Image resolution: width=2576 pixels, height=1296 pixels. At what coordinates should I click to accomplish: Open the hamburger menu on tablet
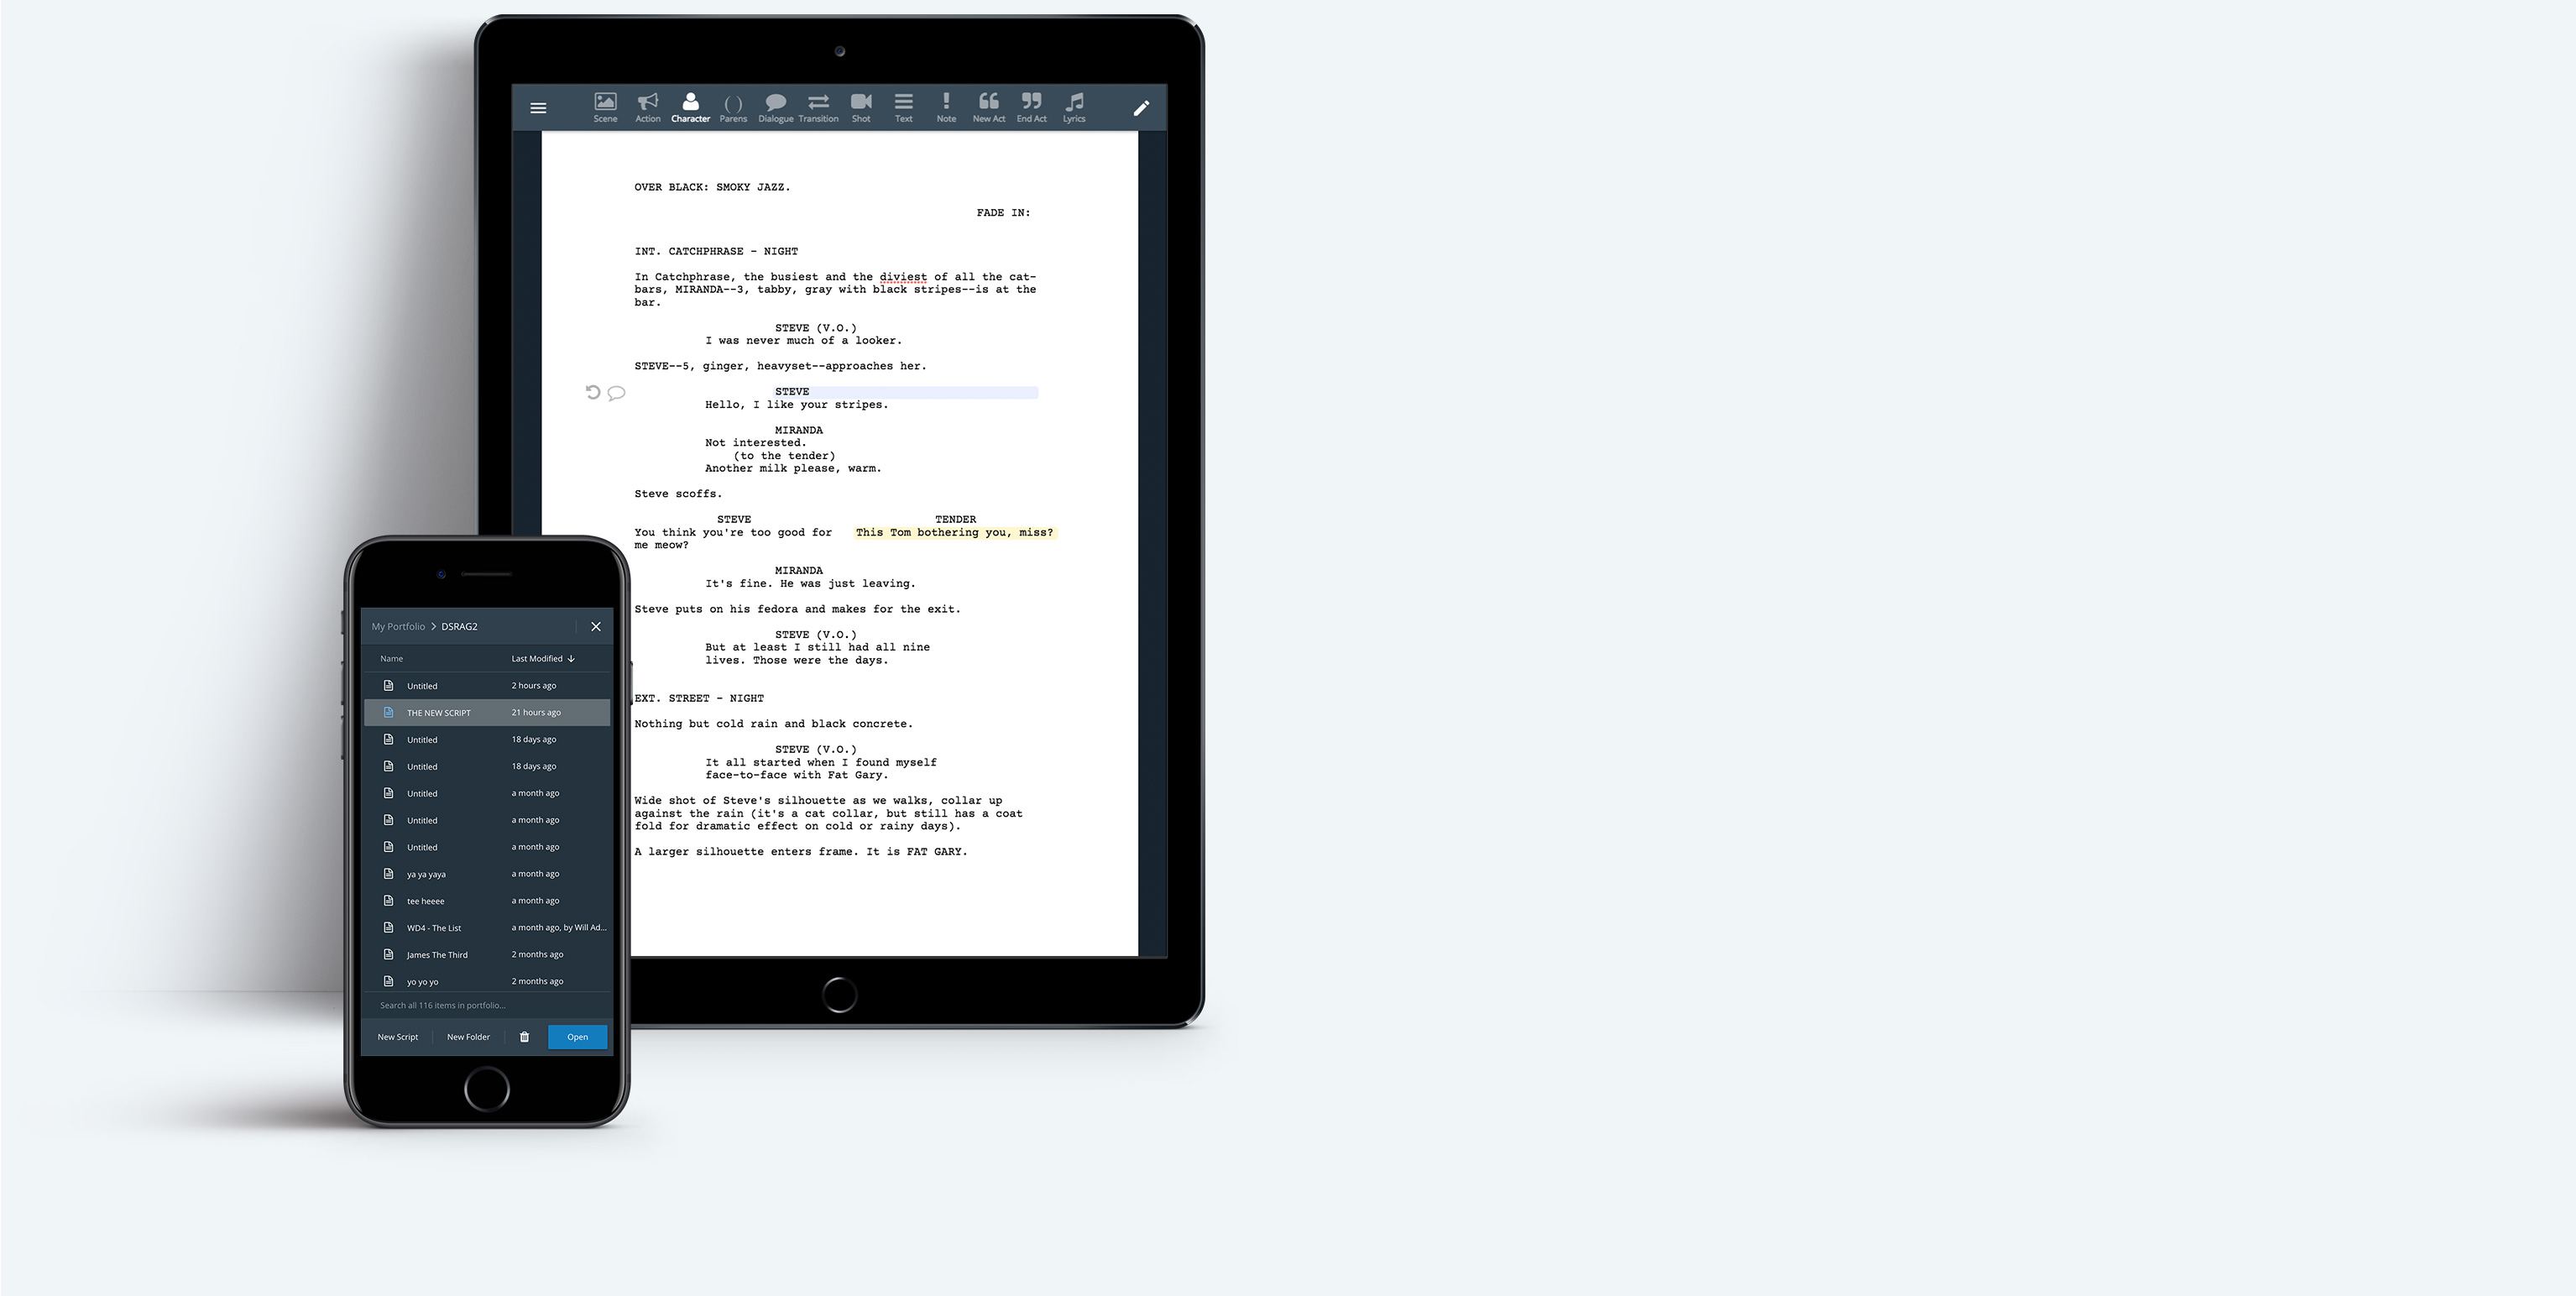point(538,108)
